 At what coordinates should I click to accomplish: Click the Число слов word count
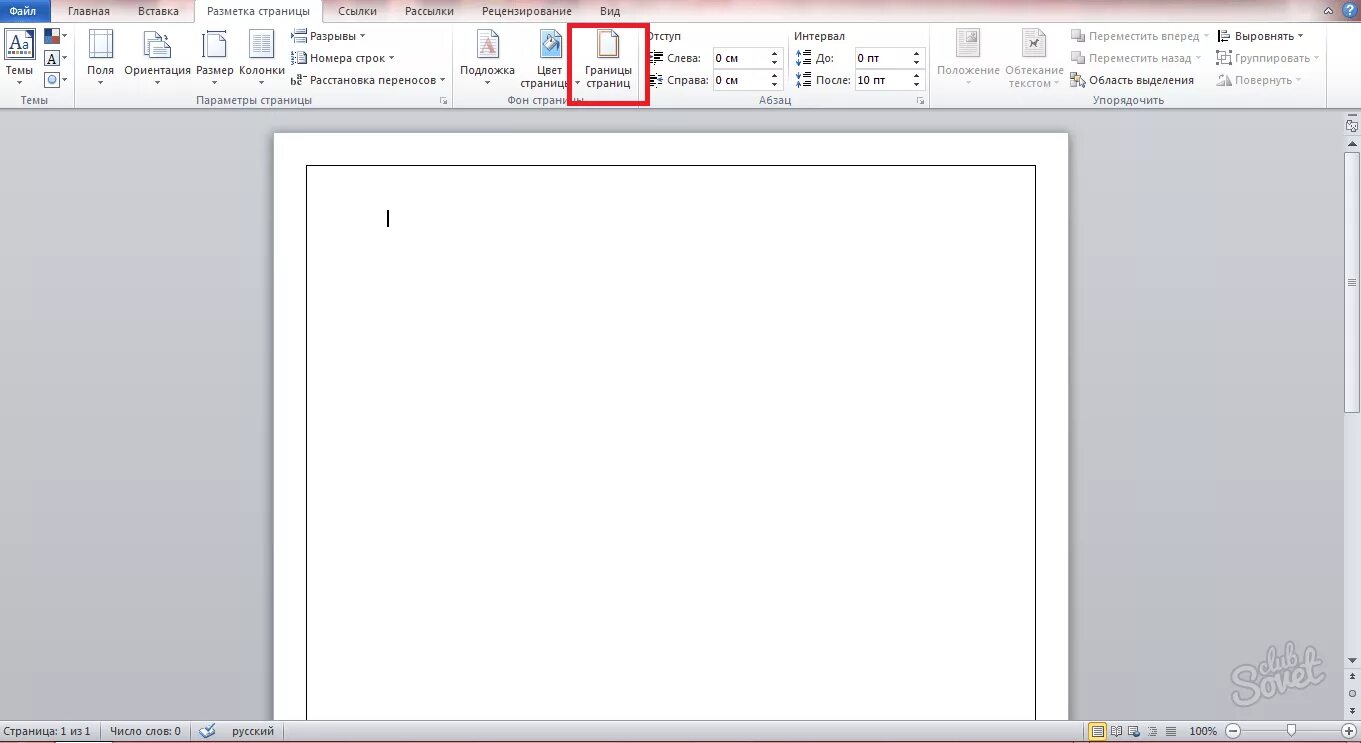pos(145,731)
